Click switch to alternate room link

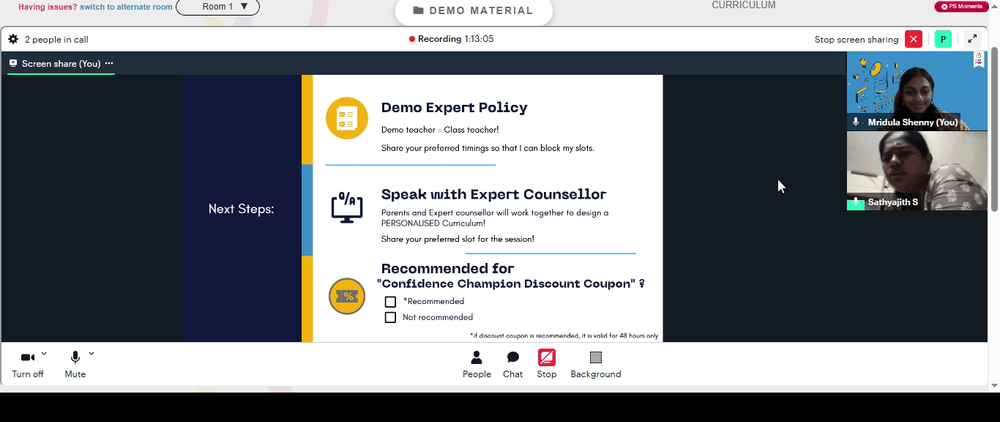pyautogui.click(x=126, y=7)
